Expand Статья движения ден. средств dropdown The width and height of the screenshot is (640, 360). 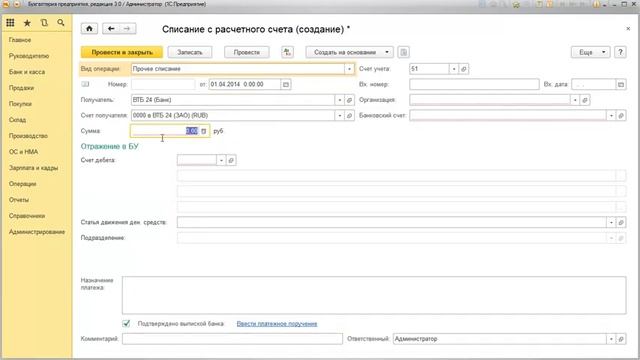click(x=611, y=222)
